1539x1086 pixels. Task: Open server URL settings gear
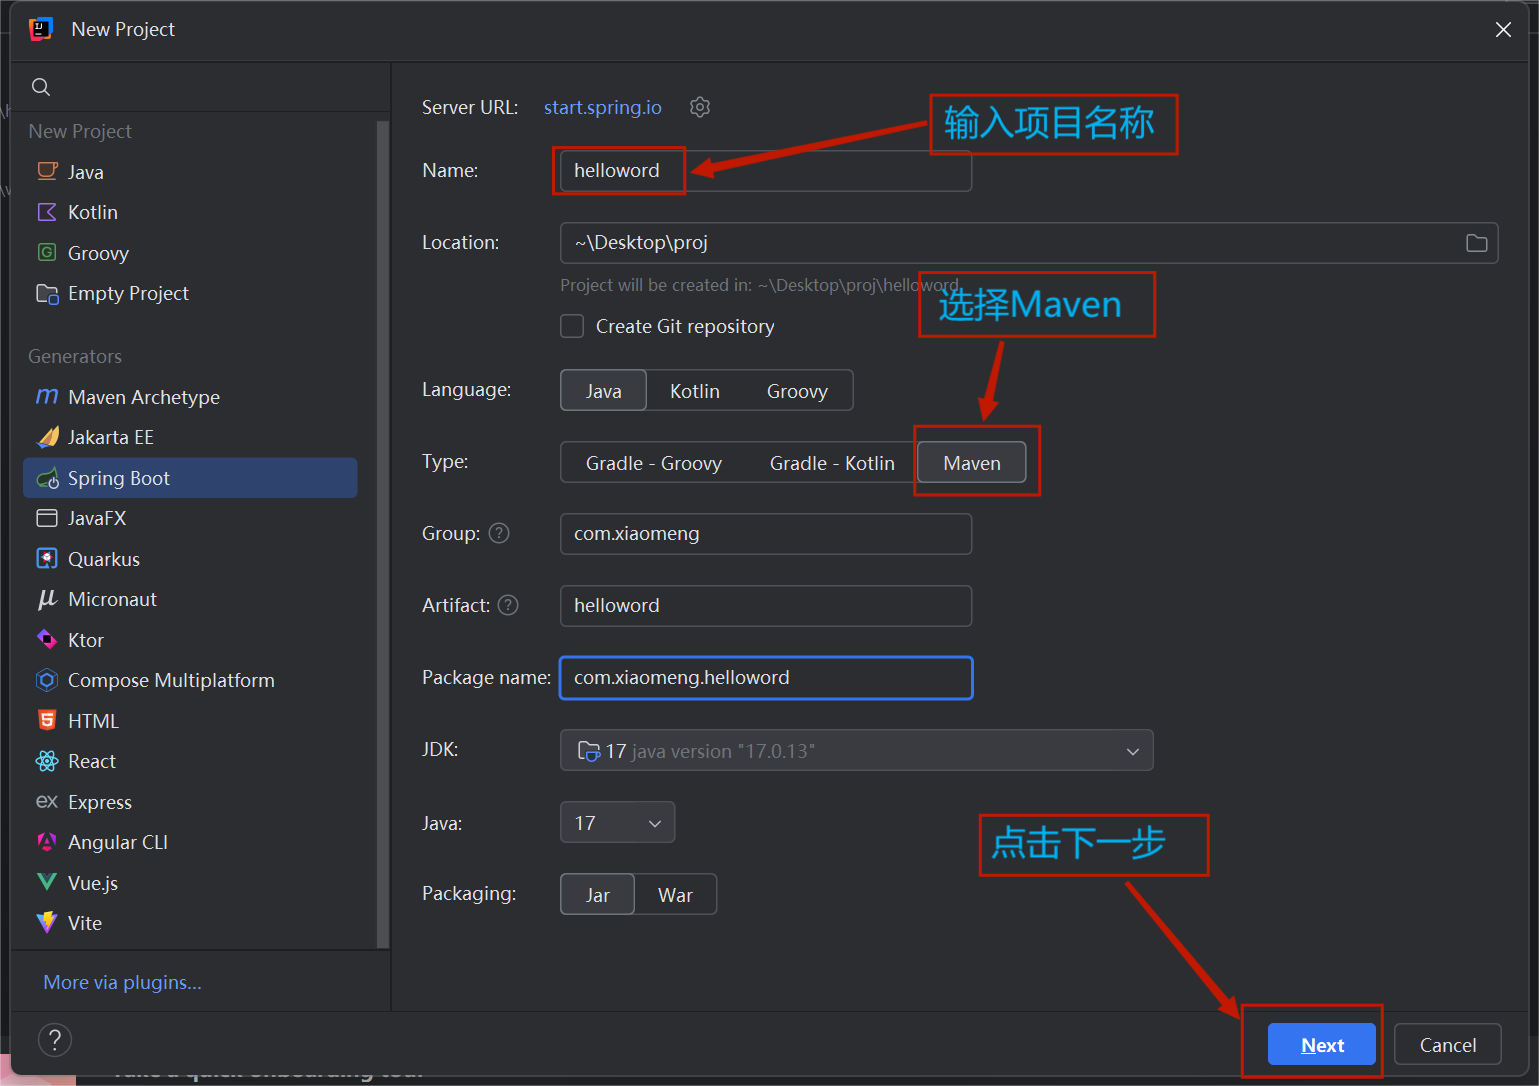[x=700, y=107]
